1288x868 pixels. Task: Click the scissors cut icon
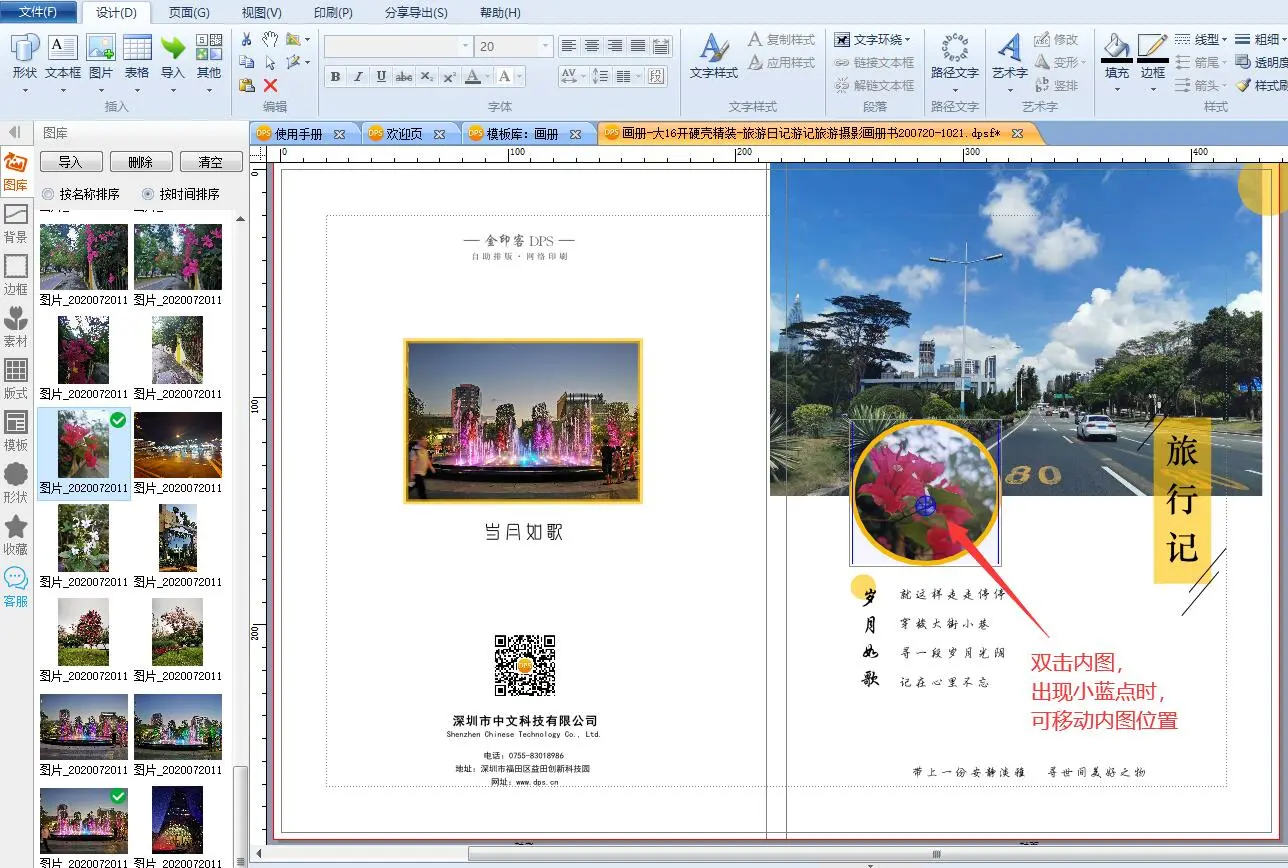coord(247,39)
